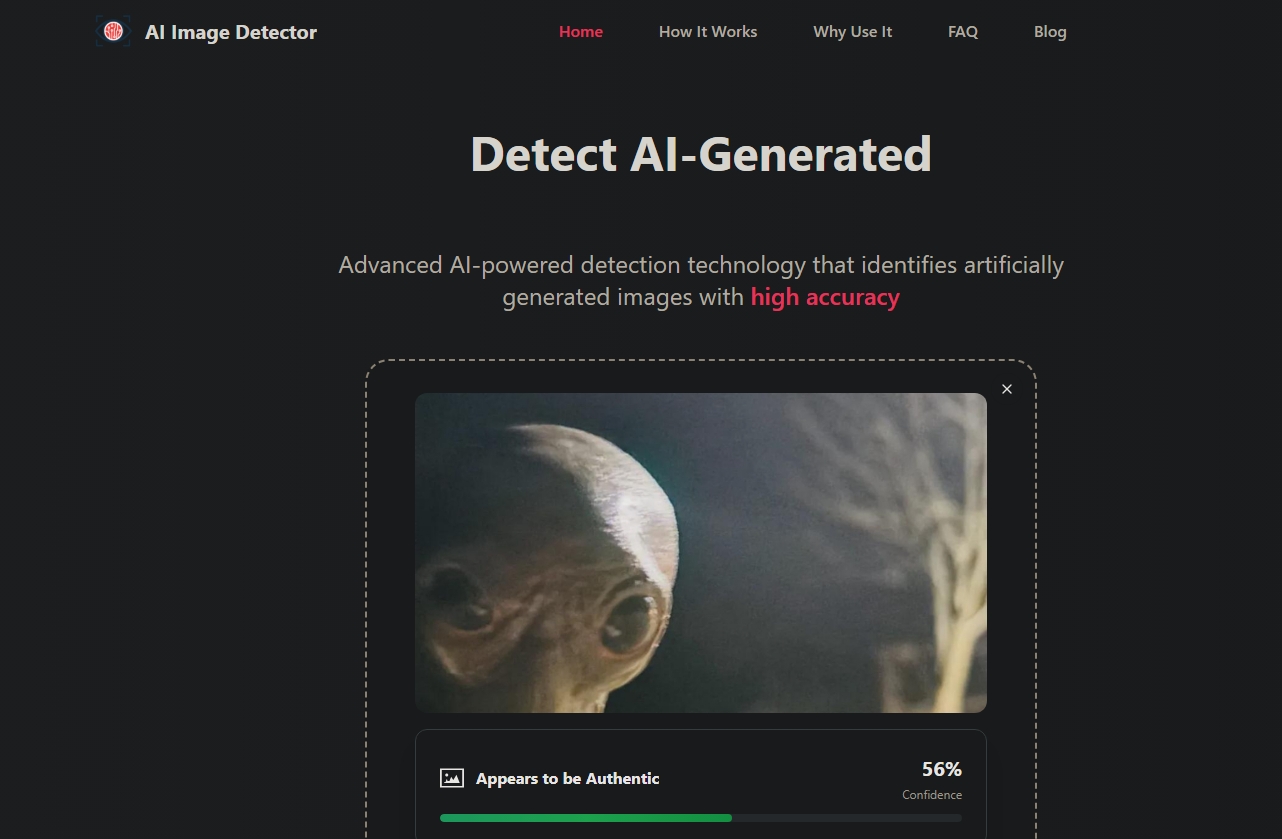Select the Appears to be Authentic label
Image resolution: width=1282 pixels, height=839 pixels.
point(568,778)
